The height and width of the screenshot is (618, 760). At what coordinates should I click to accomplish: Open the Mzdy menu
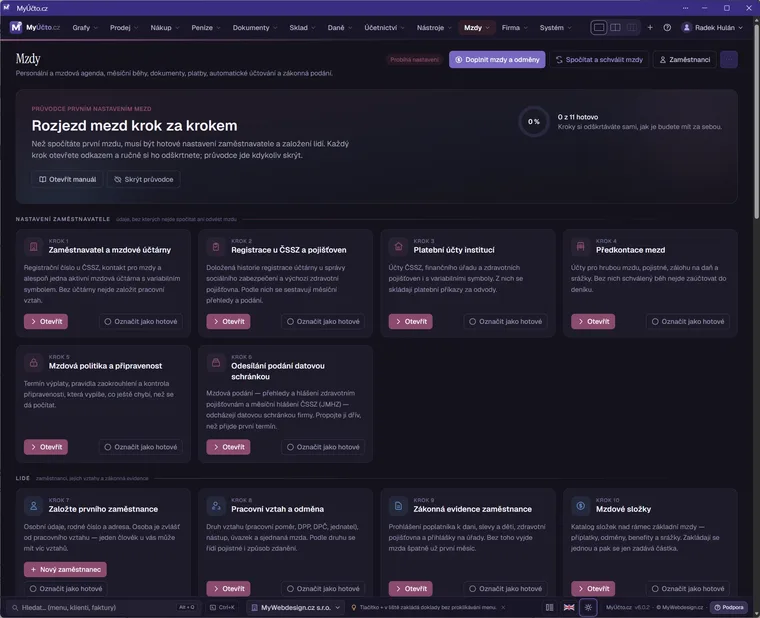476,28
